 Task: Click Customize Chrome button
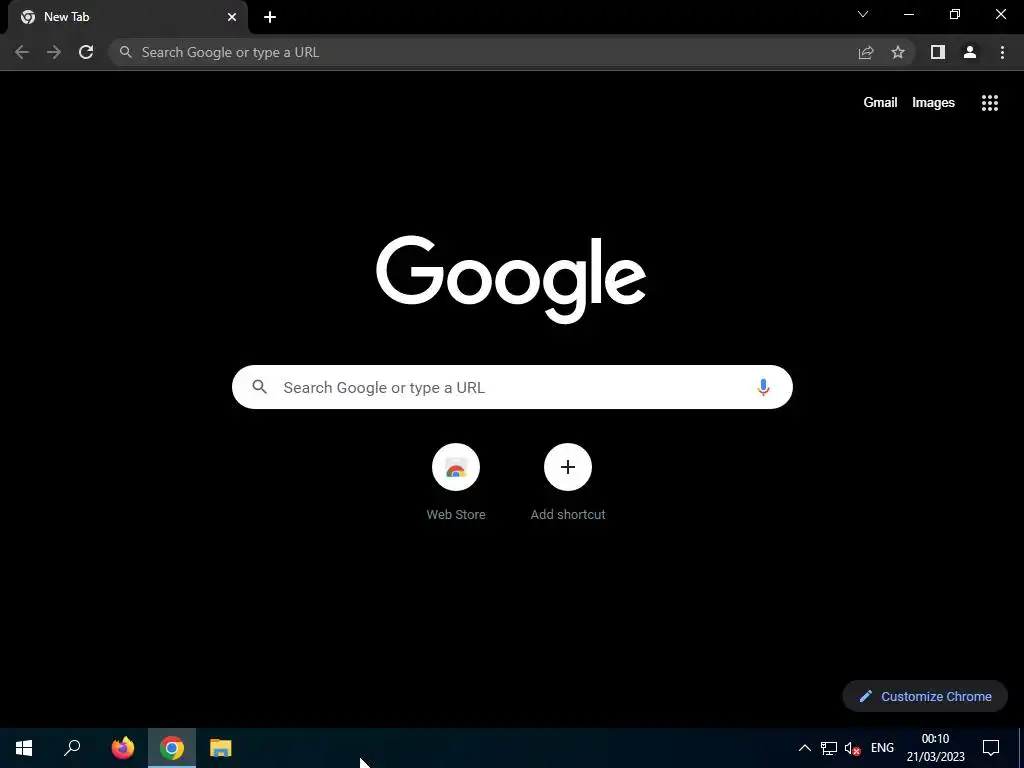coord(925,696)
